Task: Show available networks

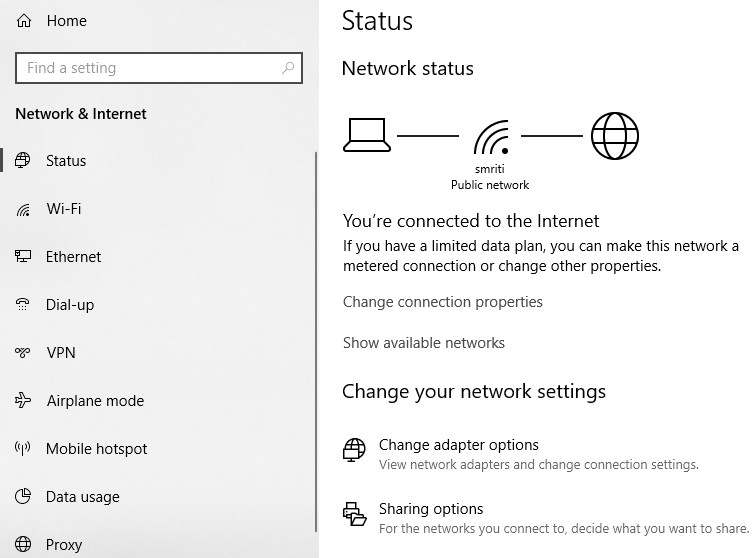Action: [423, 343]
